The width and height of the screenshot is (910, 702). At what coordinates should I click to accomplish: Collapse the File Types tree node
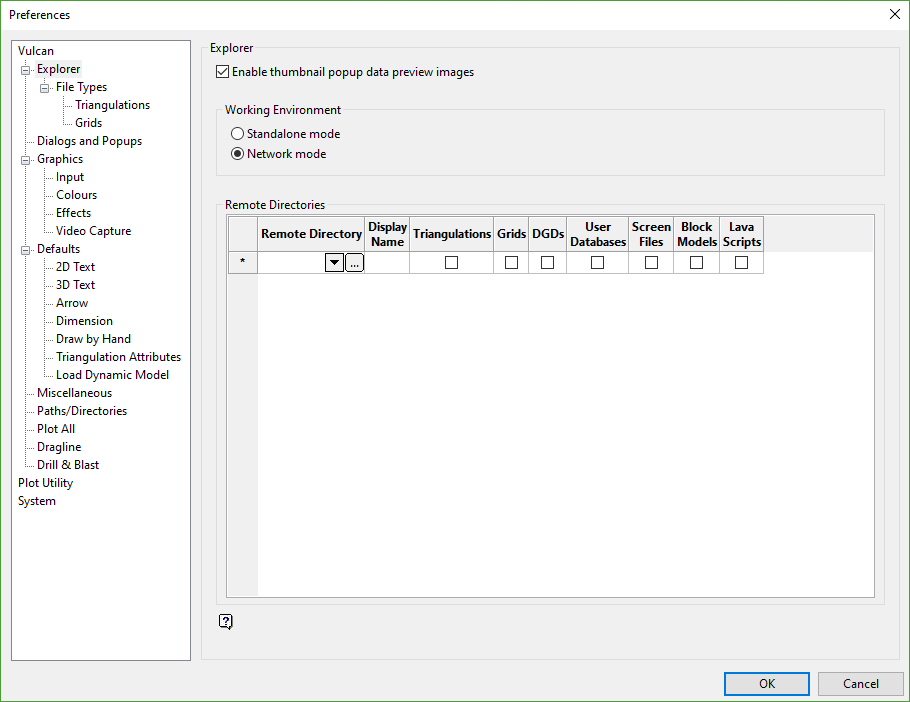point(45,88)
